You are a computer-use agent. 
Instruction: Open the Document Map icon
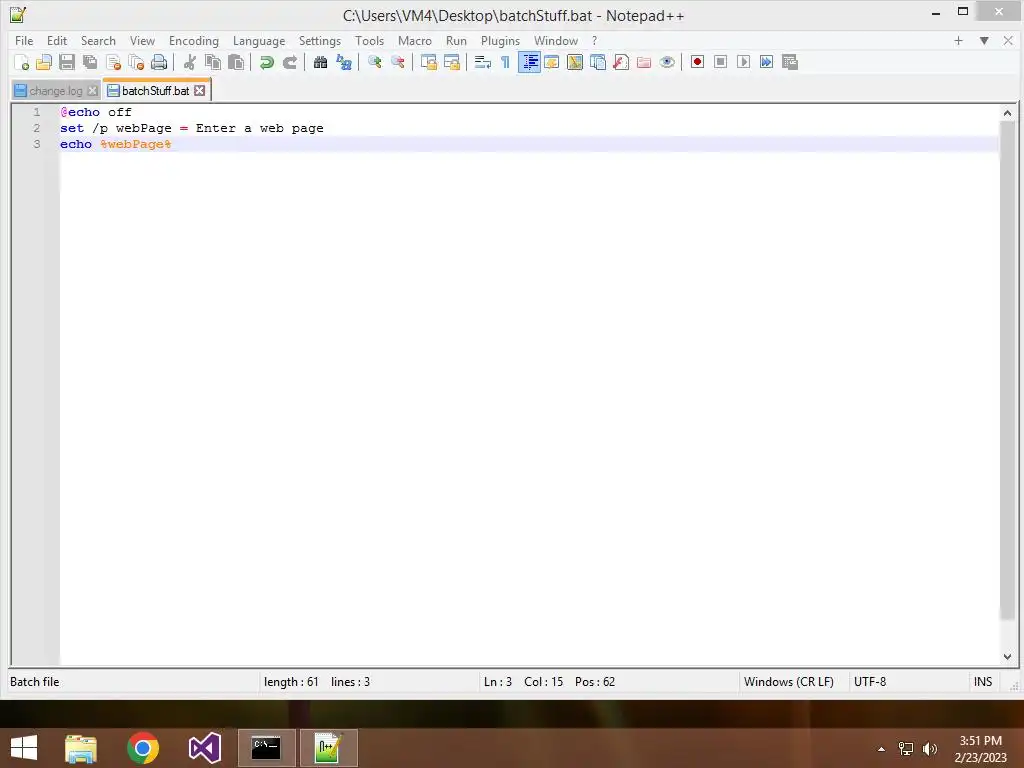(575, 62)
